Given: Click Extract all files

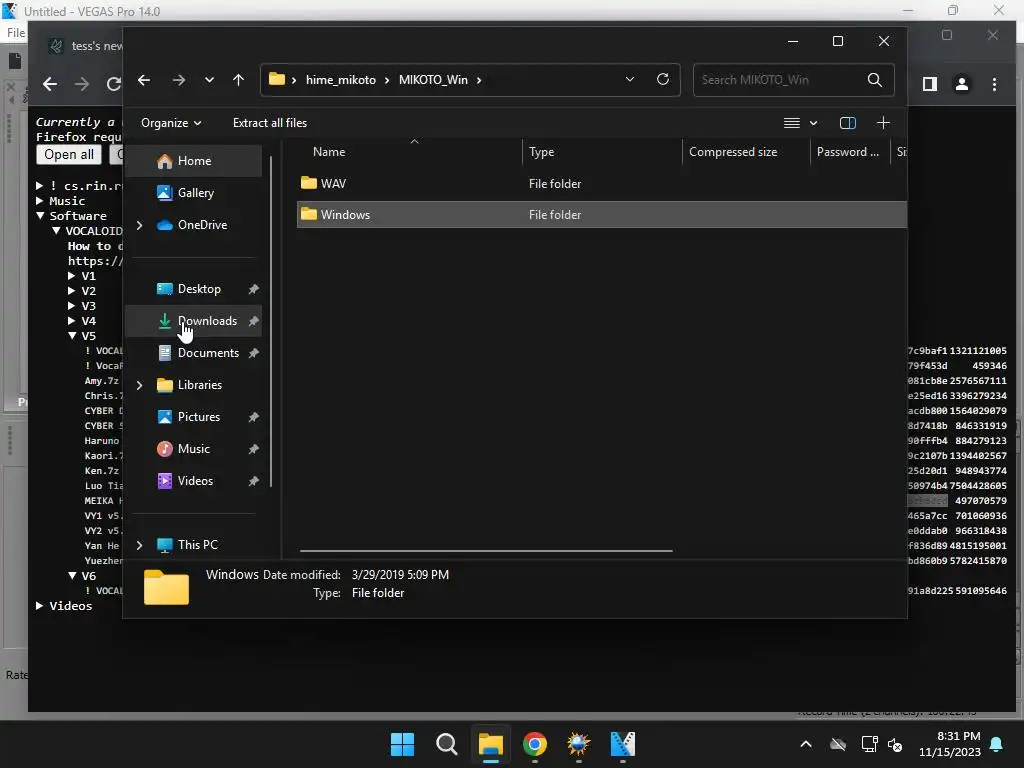Looking at the screenshot, I should click(270, 123).
